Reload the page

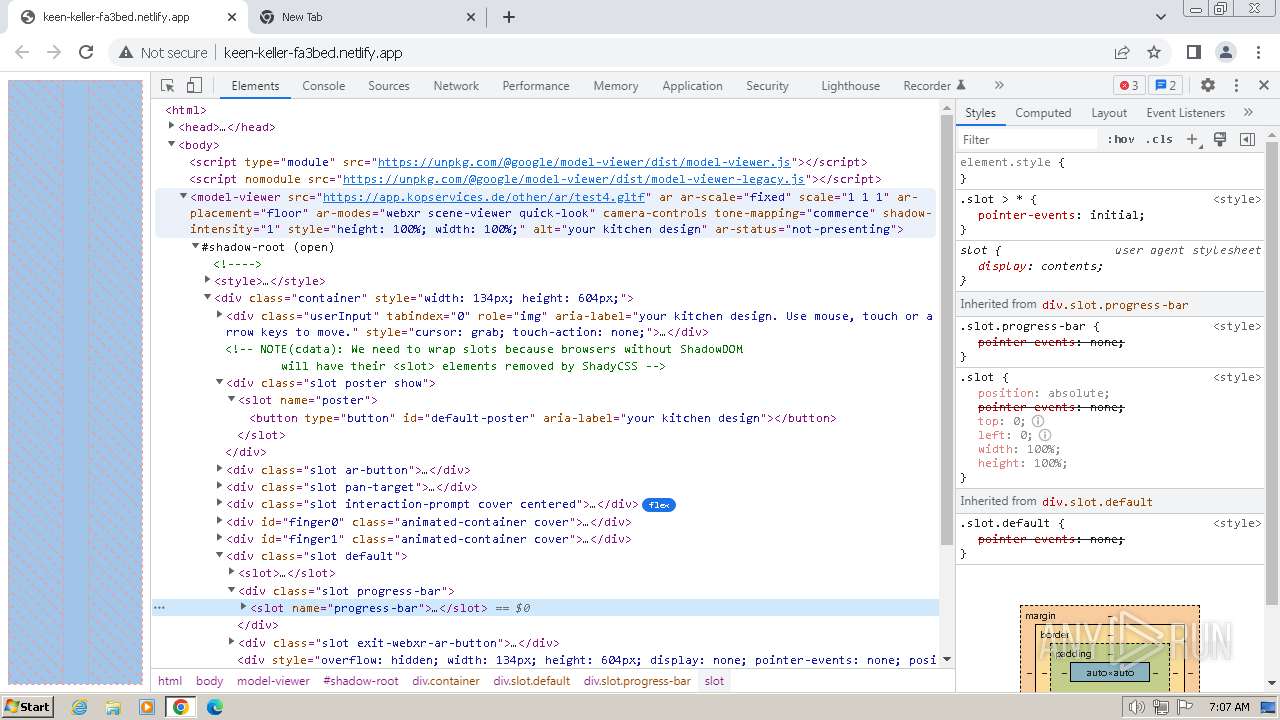coord(86,52)
